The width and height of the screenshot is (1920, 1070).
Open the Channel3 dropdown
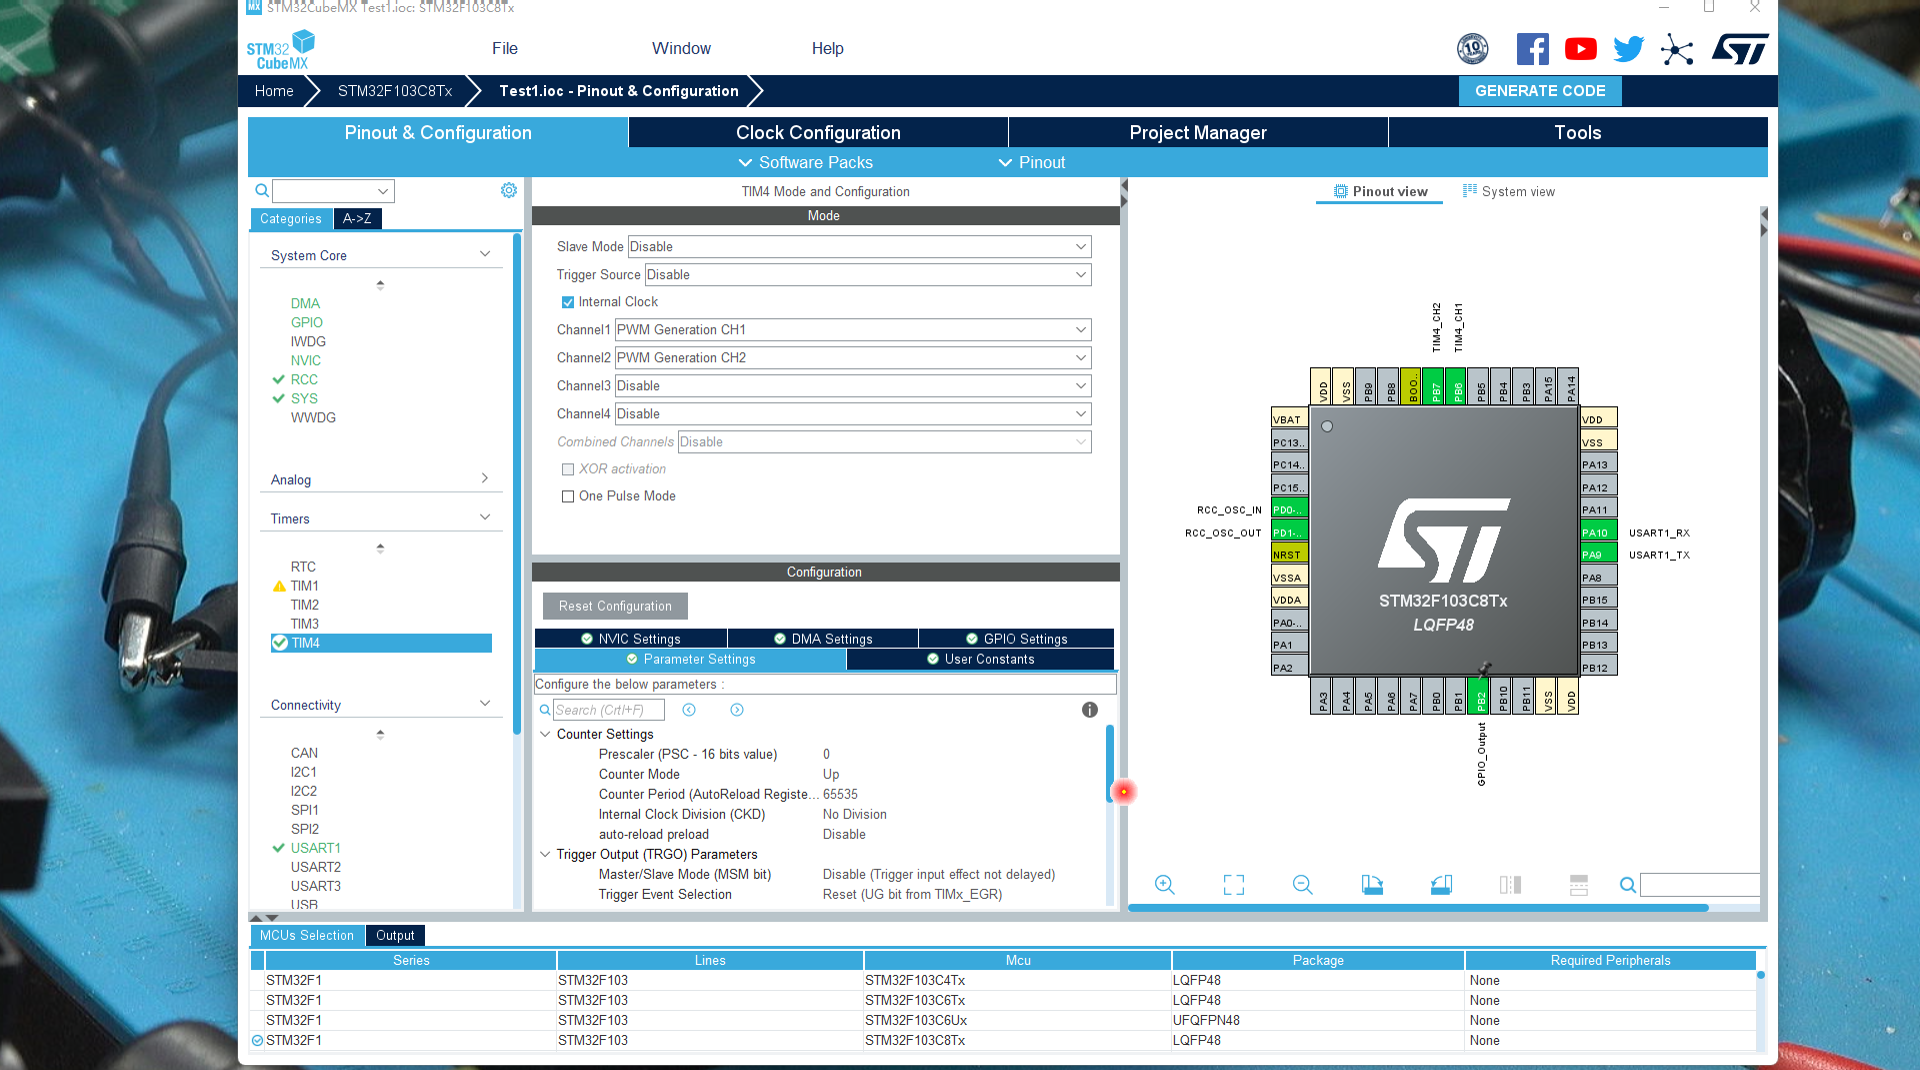point(1079,386)
